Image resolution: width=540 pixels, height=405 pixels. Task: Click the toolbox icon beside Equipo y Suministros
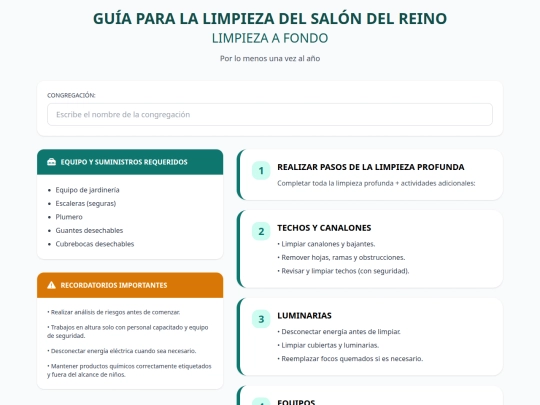[51, 162]
